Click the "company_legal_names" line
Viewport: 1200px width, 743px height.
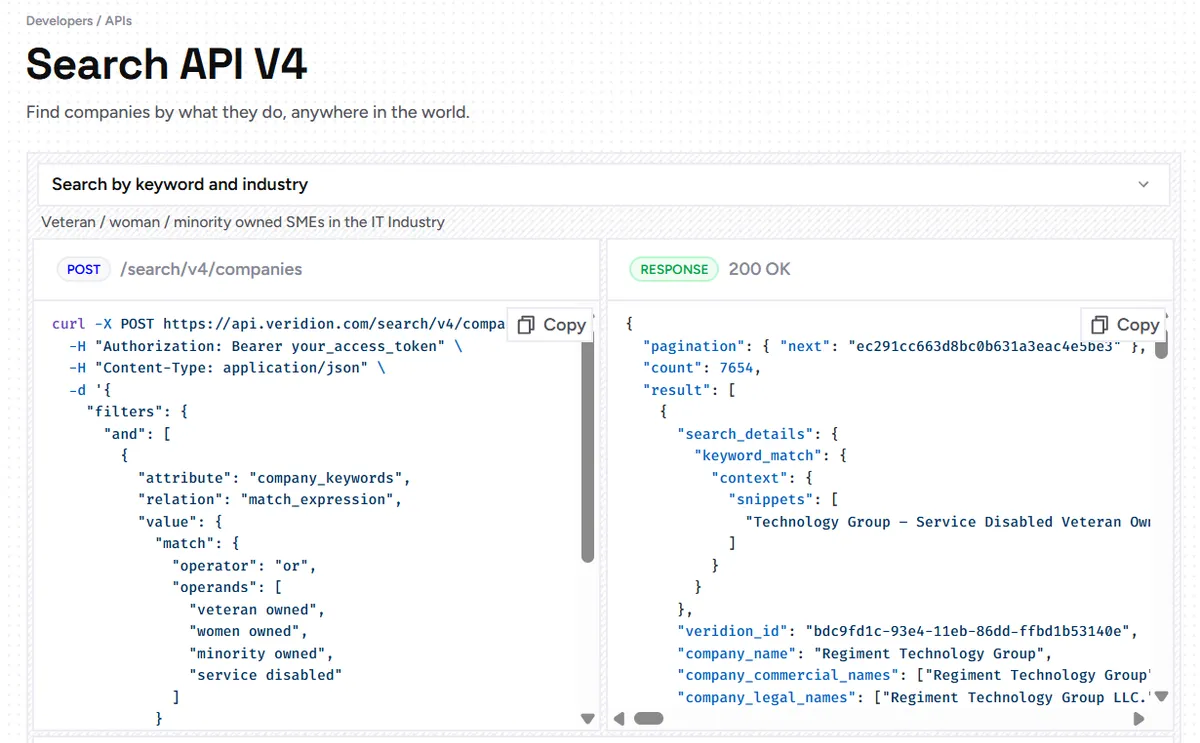(x=914, y=697)
